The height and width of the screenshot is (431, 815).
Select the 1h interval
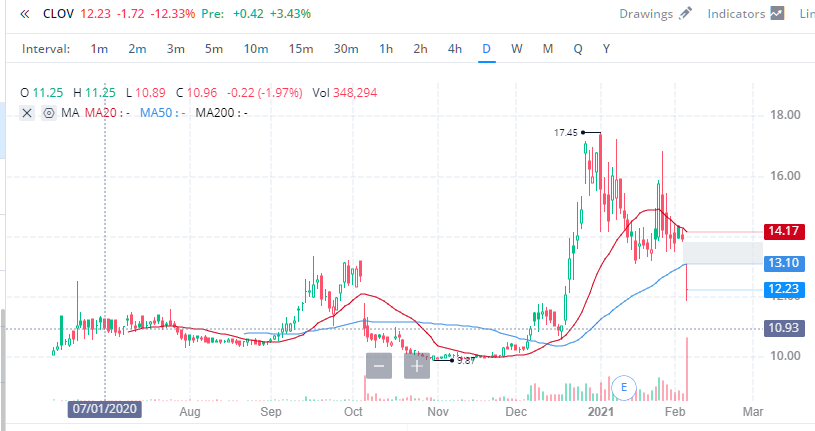(x=386, y=49)
